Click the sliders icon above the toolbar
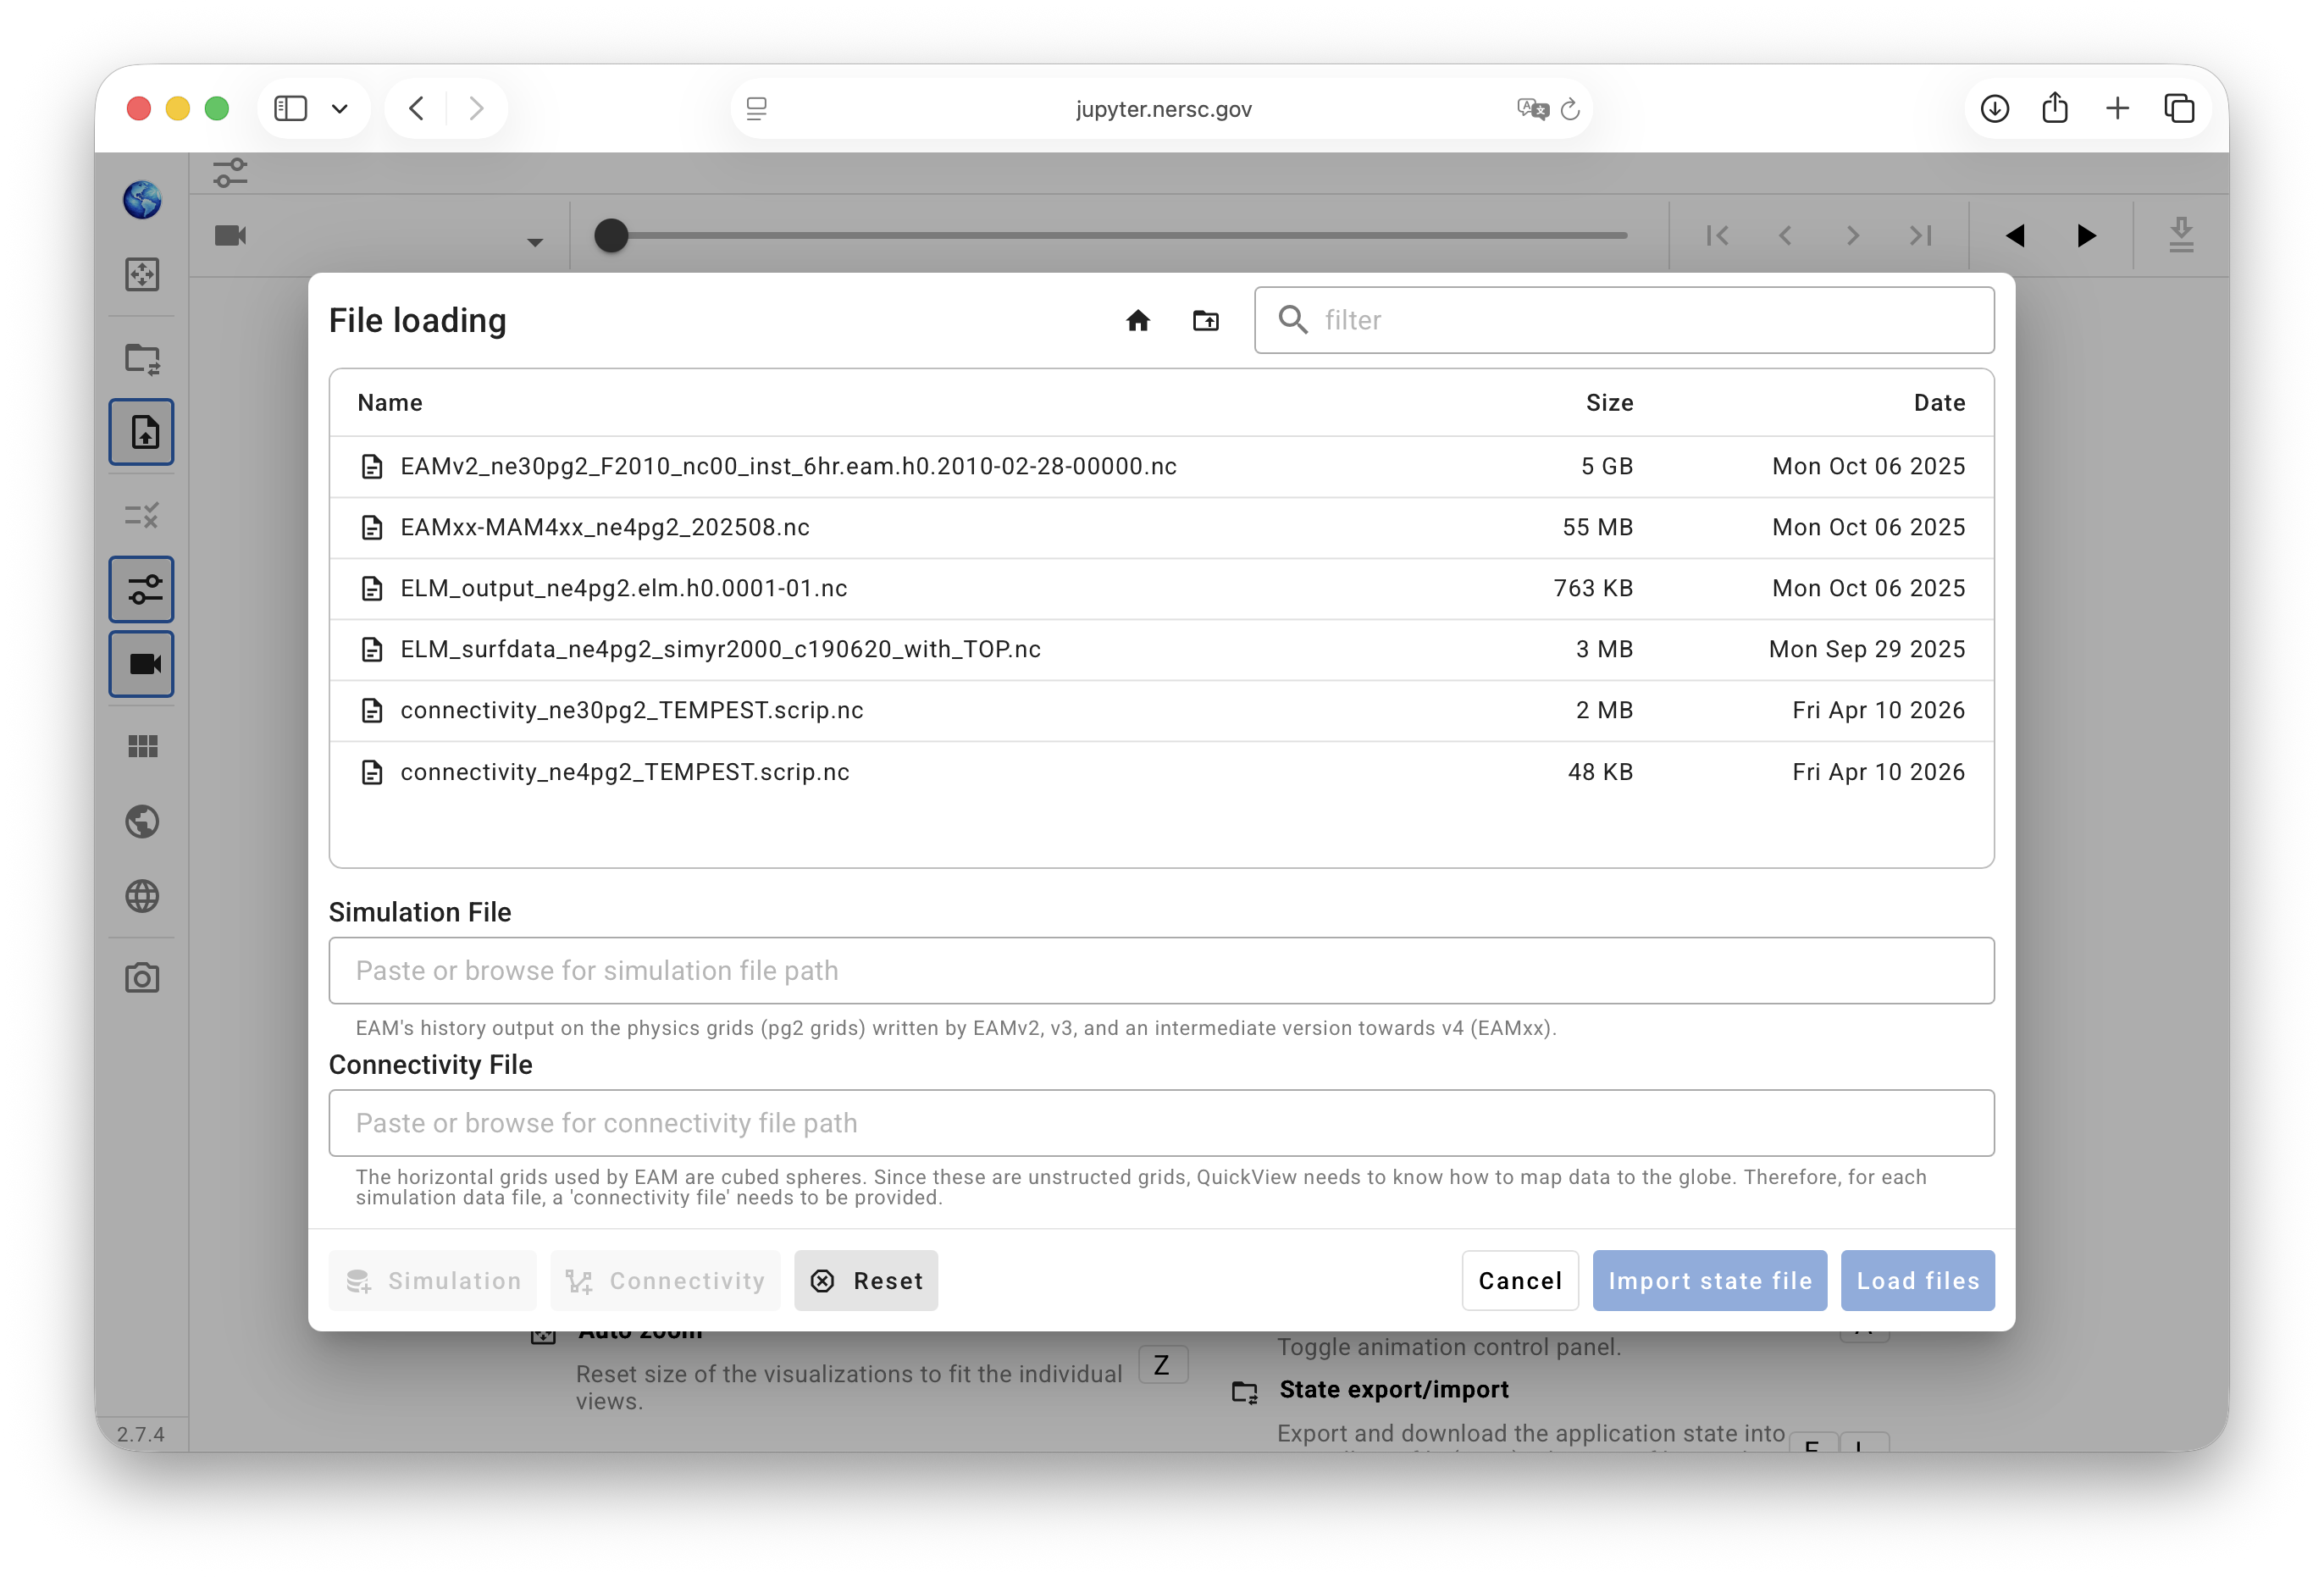 pyautogui.click(x=230, y=173)
